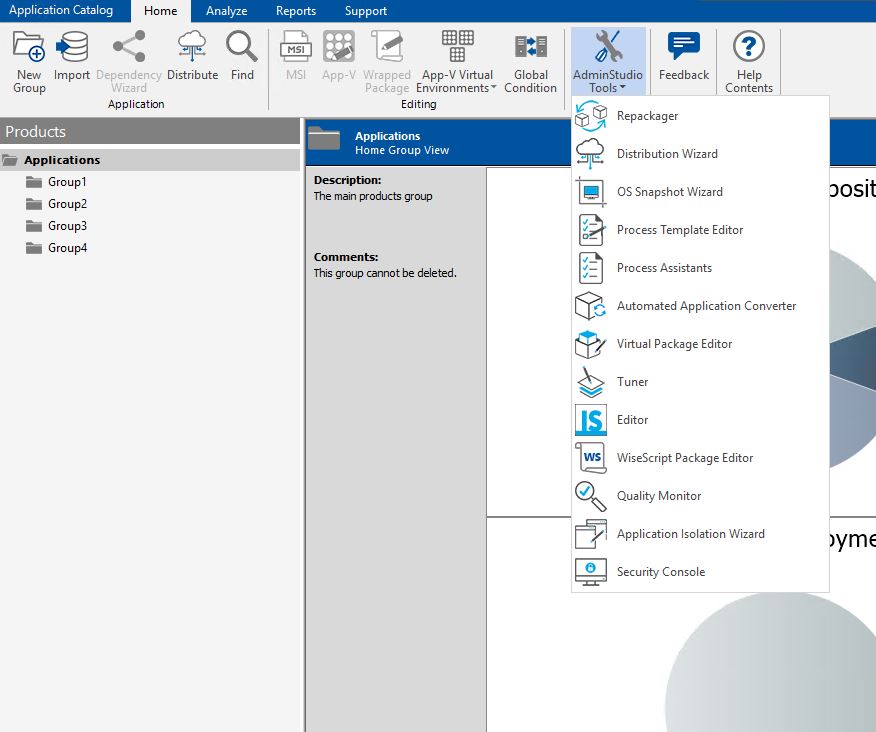Click the Automated Application Converter box icon
This screenshot has height=732, width=876.
(591, 306)
